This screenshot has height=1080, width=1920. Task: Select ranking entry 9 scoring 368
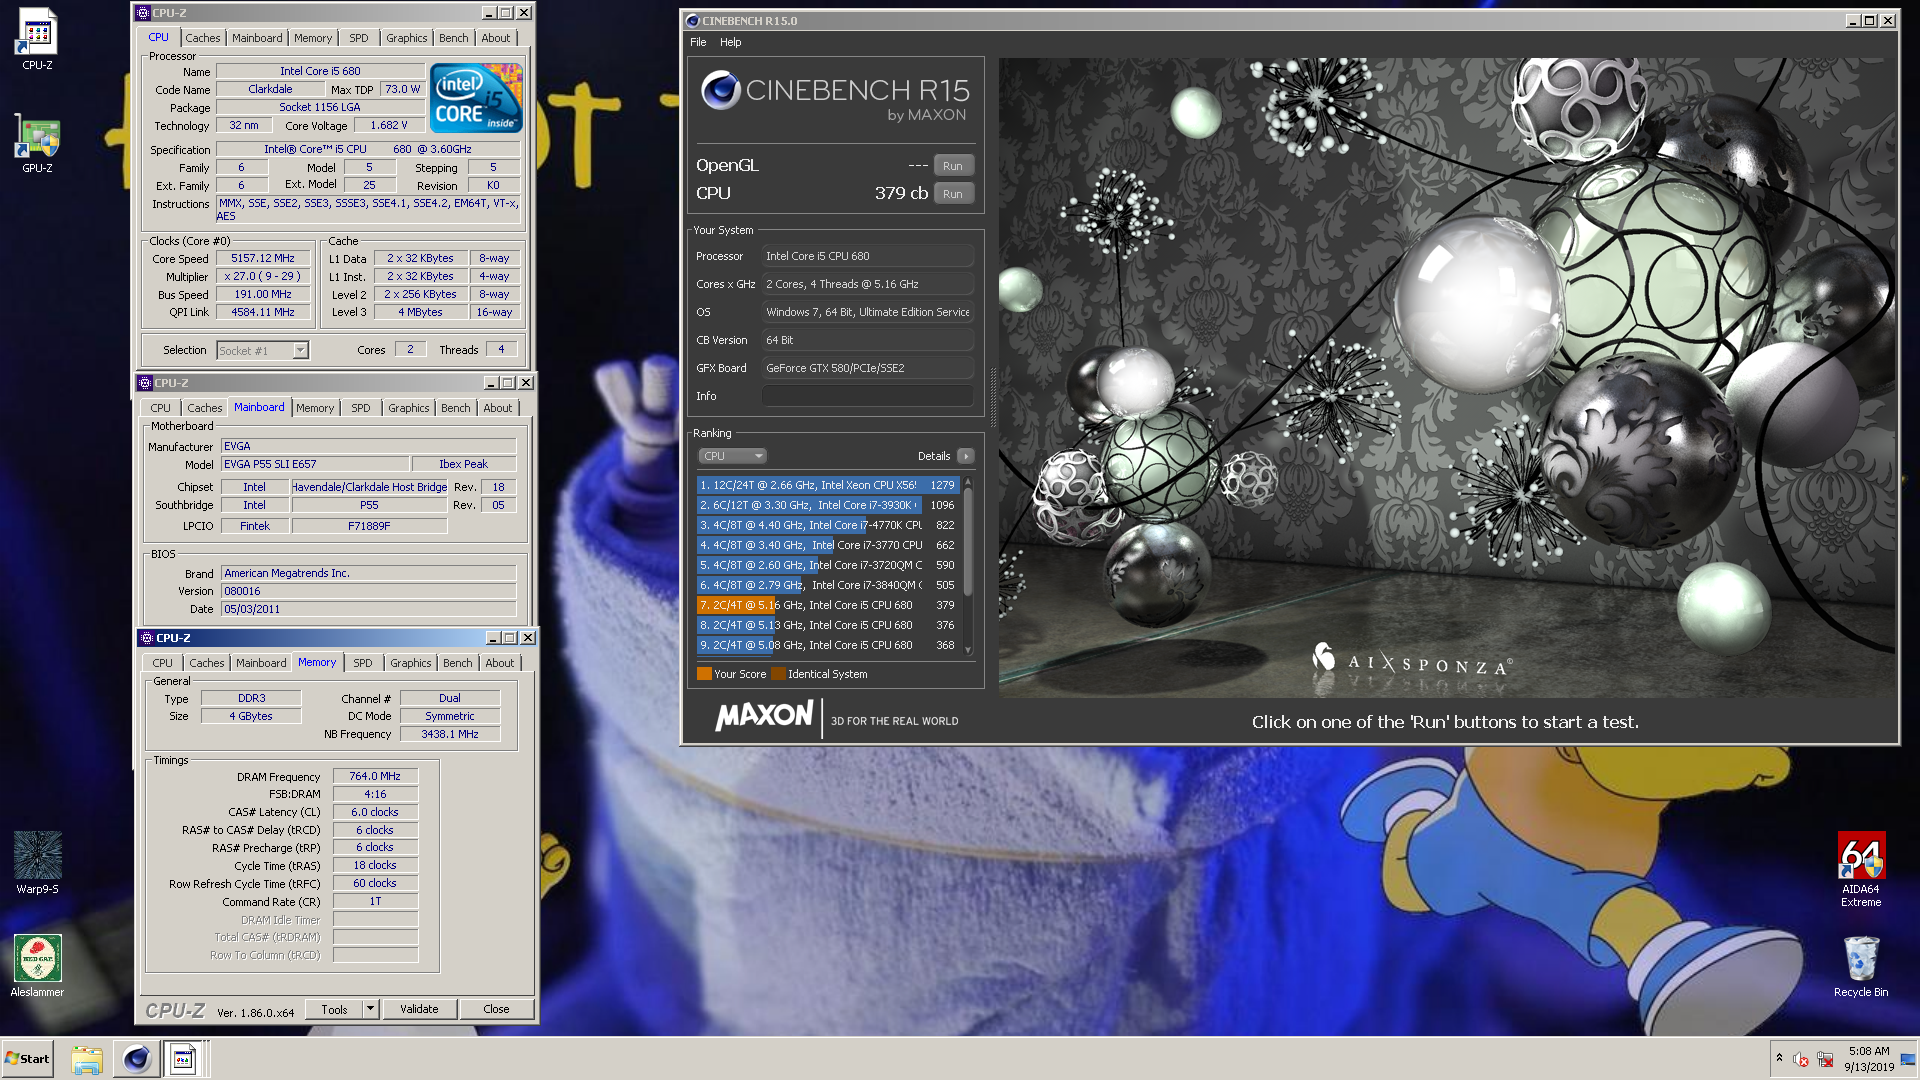[828, 645]
